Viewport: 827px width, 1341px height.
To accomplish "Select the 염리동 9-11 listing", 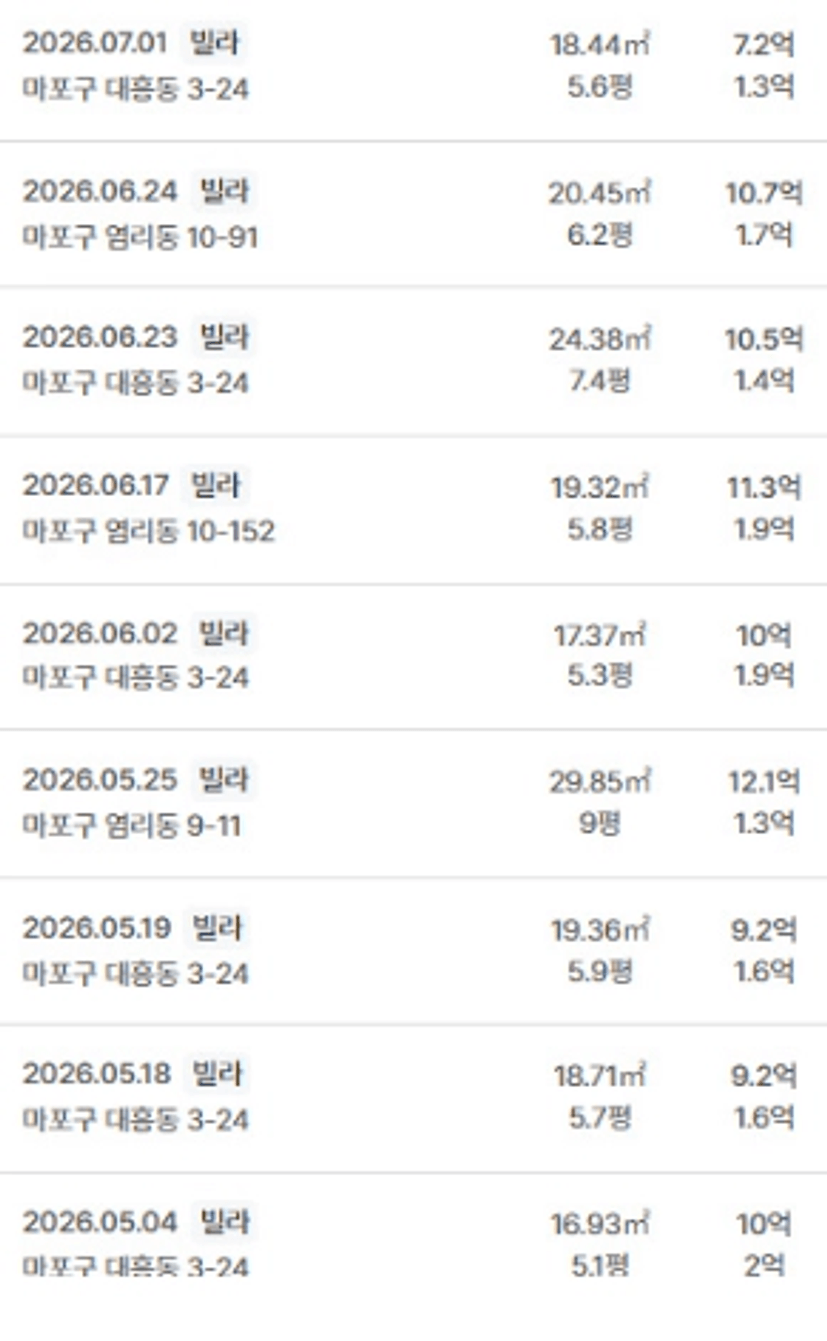I will pos(413,804).
